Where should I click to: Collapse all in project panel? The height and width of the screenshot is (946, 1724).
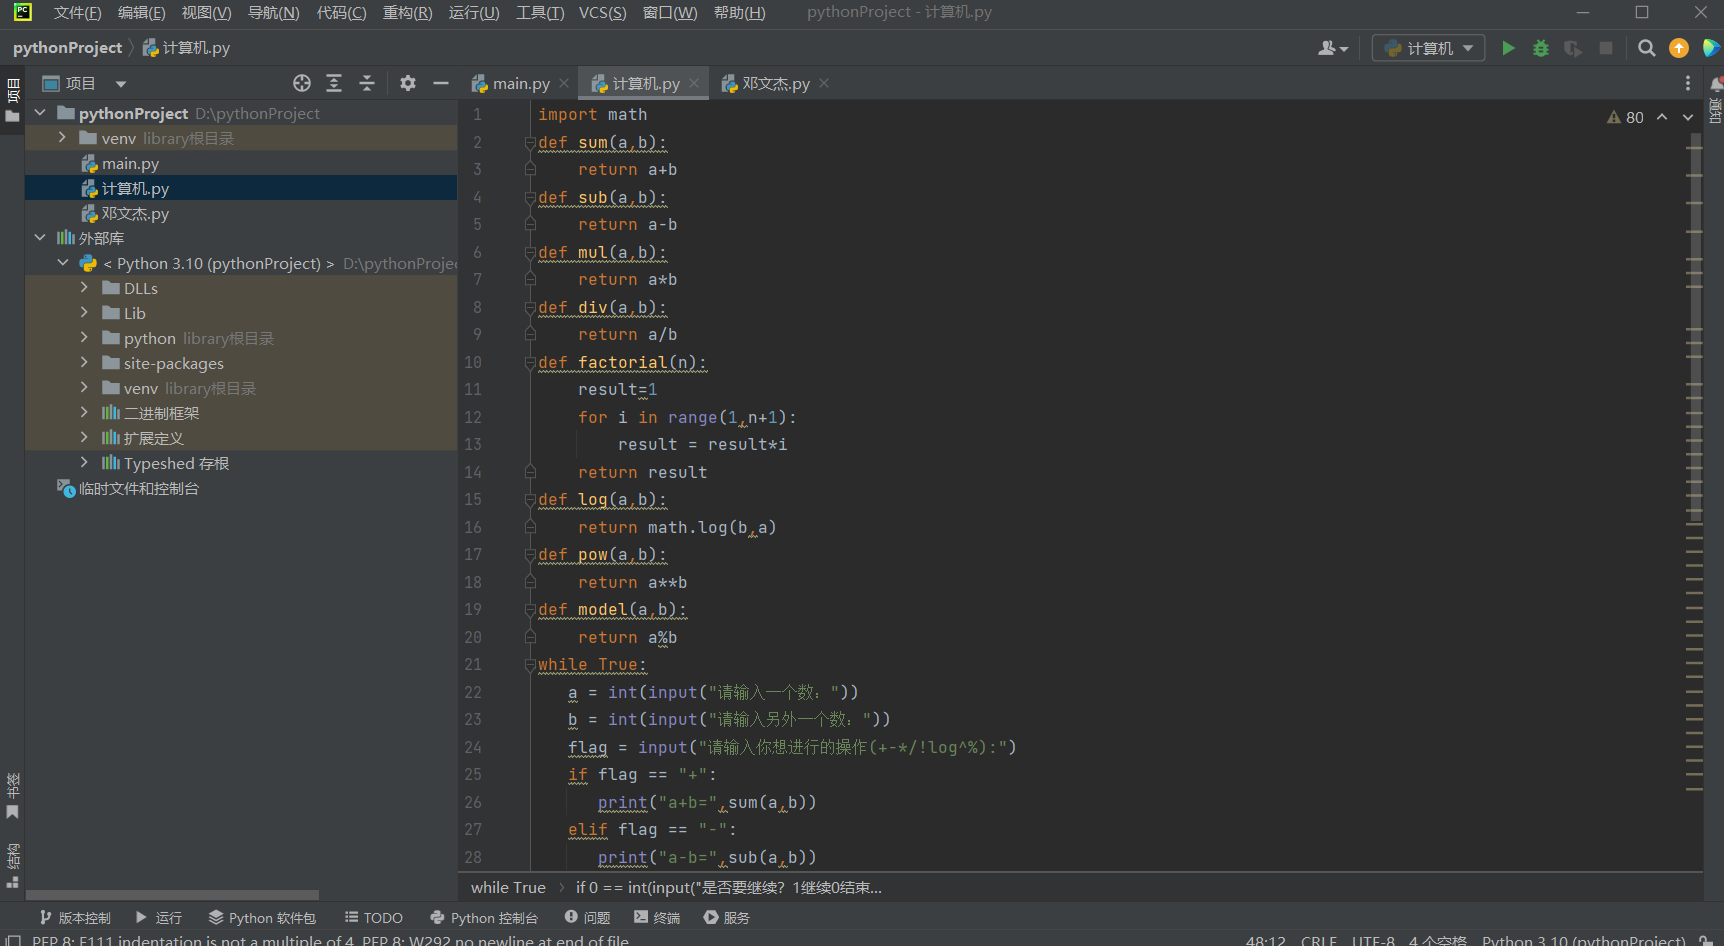(x=367, y=83)
